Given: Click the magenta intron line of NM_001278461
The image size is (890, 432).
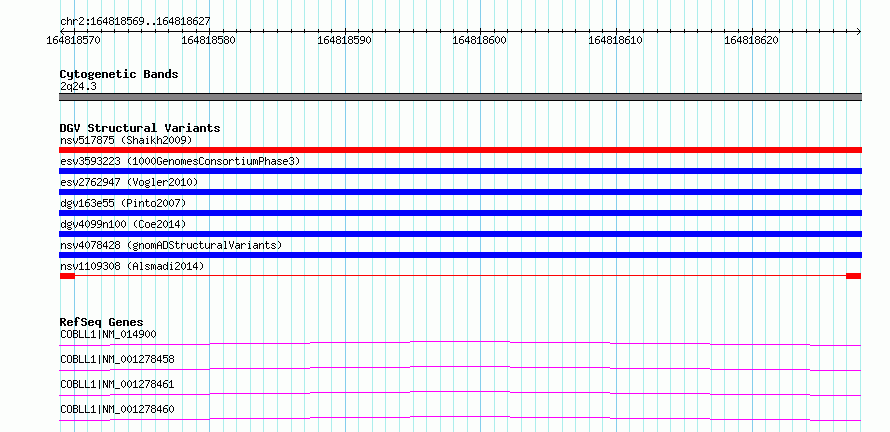Looking at the screenshot, I should 460,393.
